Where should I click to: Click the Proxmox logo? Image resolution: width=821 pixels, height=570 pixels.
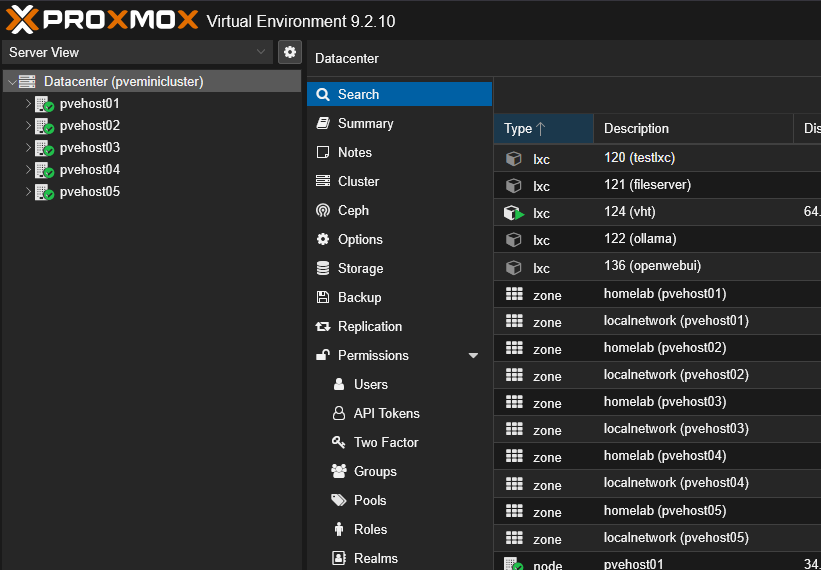point(102,20)
